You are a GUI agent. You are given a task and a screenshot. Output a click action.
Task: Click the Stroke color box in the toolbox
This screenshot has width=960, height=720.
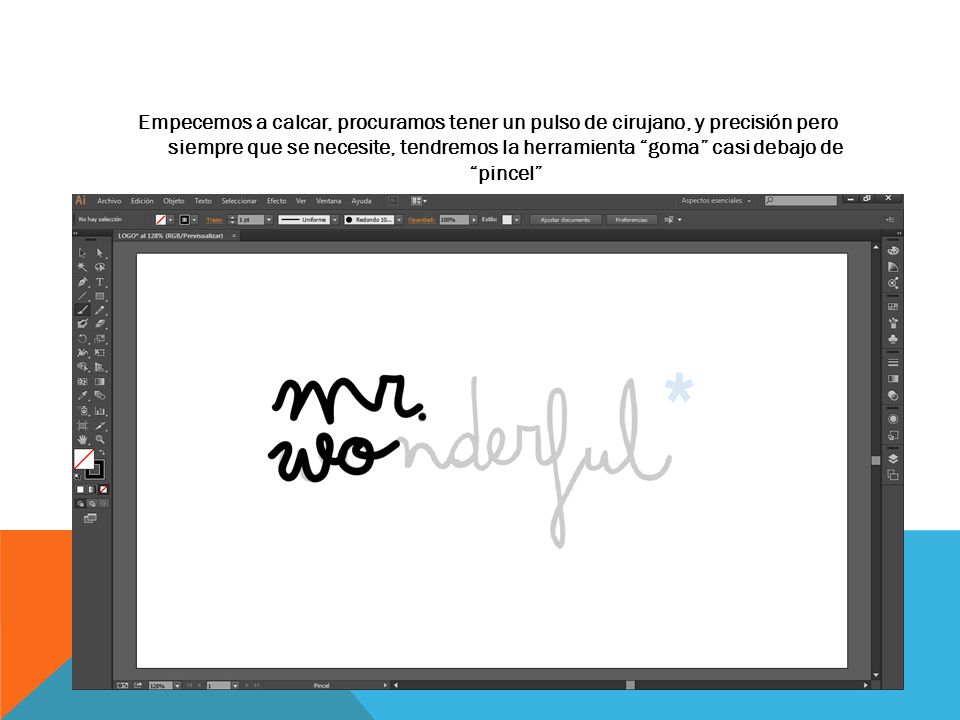(96, 470)
